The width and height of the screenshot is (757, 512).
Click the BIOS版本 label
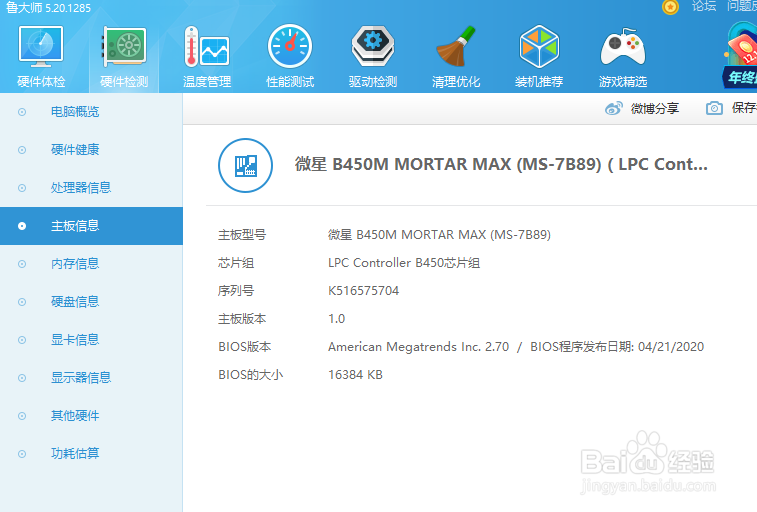tap(245, 347)
